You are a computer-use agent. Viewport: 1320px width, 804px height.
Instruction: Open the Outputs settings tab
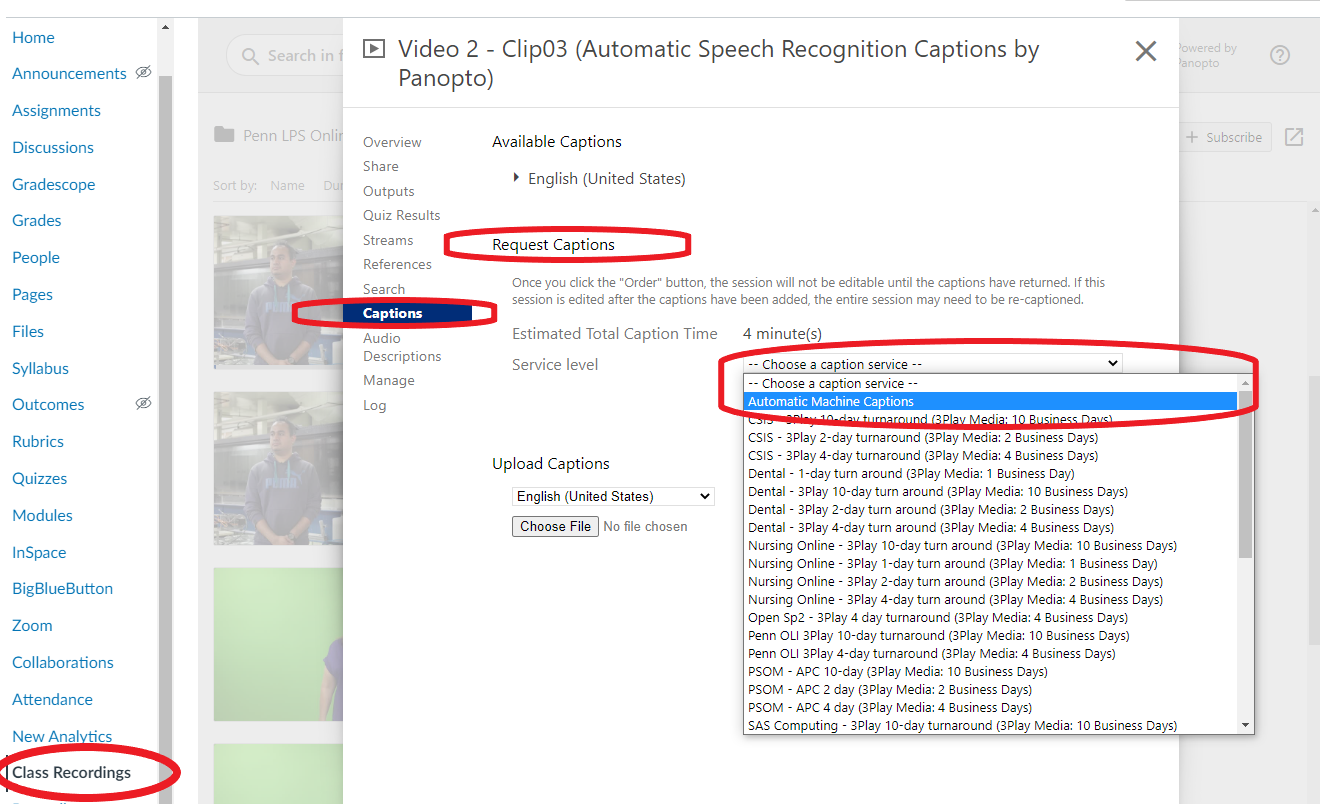(x=389, y=191)
